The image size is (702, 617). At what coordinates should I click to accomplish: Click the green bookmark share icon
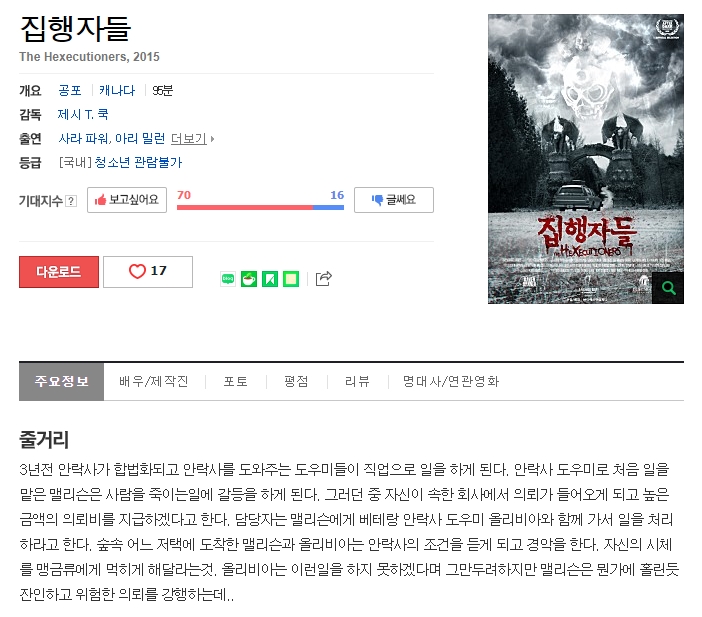[x=270, y=279]
